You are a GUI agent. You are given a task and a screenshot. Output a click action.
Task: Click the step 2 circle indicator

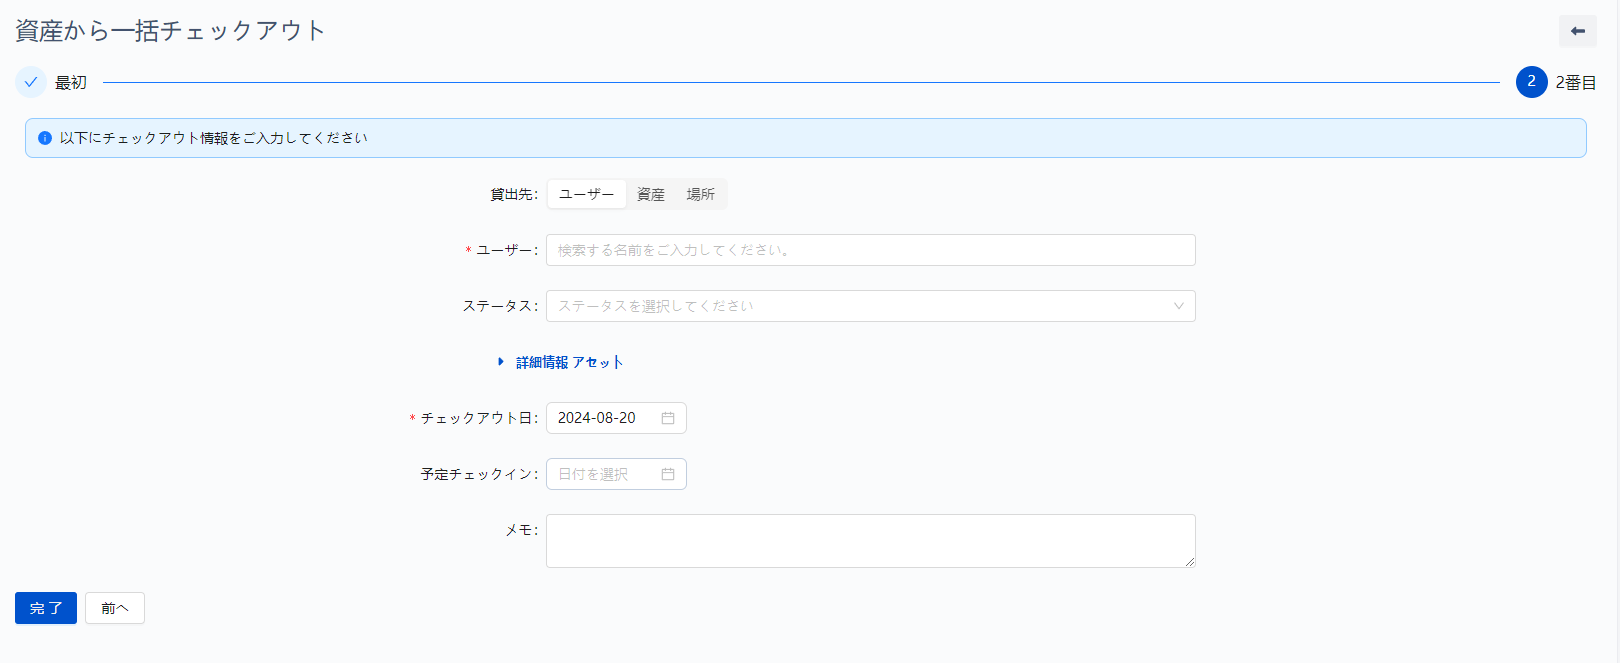(1531, 82)
